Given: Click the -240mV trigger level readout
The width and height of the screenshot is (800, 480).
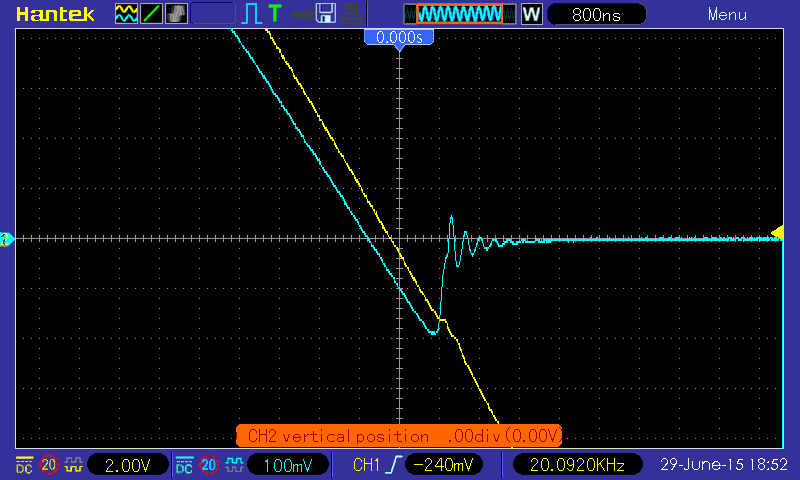Looking at the screenshot, I should (443, 465).
